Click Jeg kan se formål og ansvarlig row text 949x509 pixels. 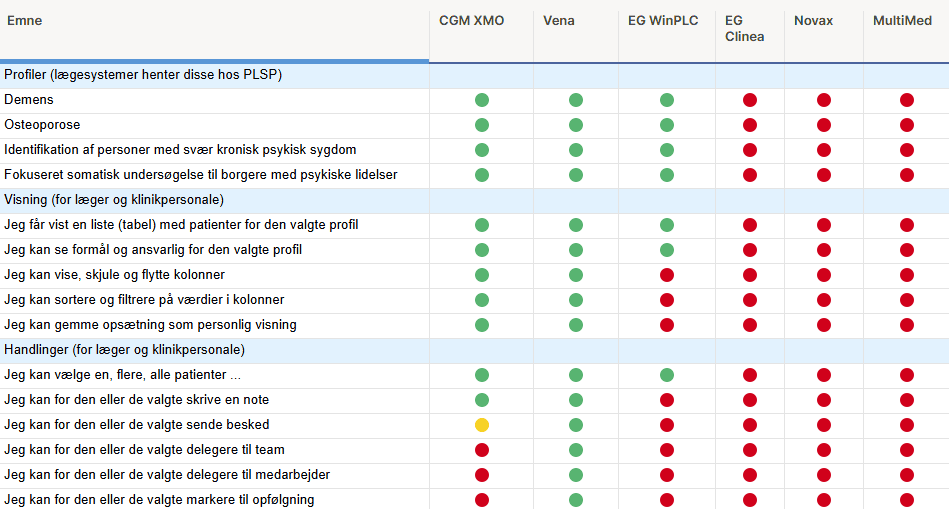tap(153, 250)
